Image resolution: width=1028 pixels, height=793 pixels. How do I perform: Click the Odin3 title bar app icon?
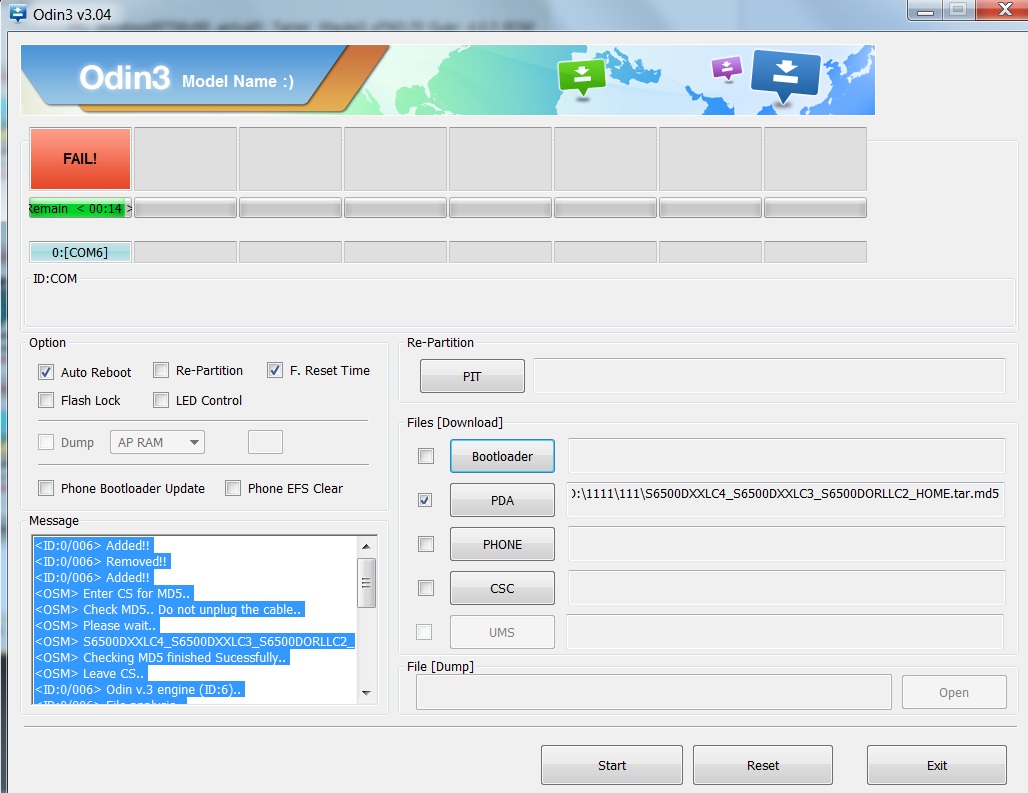[x=16, y=13]
